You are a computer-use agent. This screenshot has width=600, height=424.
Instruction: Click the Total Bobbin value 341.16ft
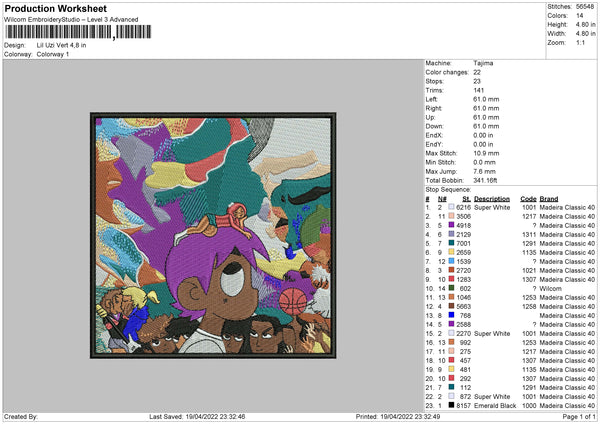[485, 180]
